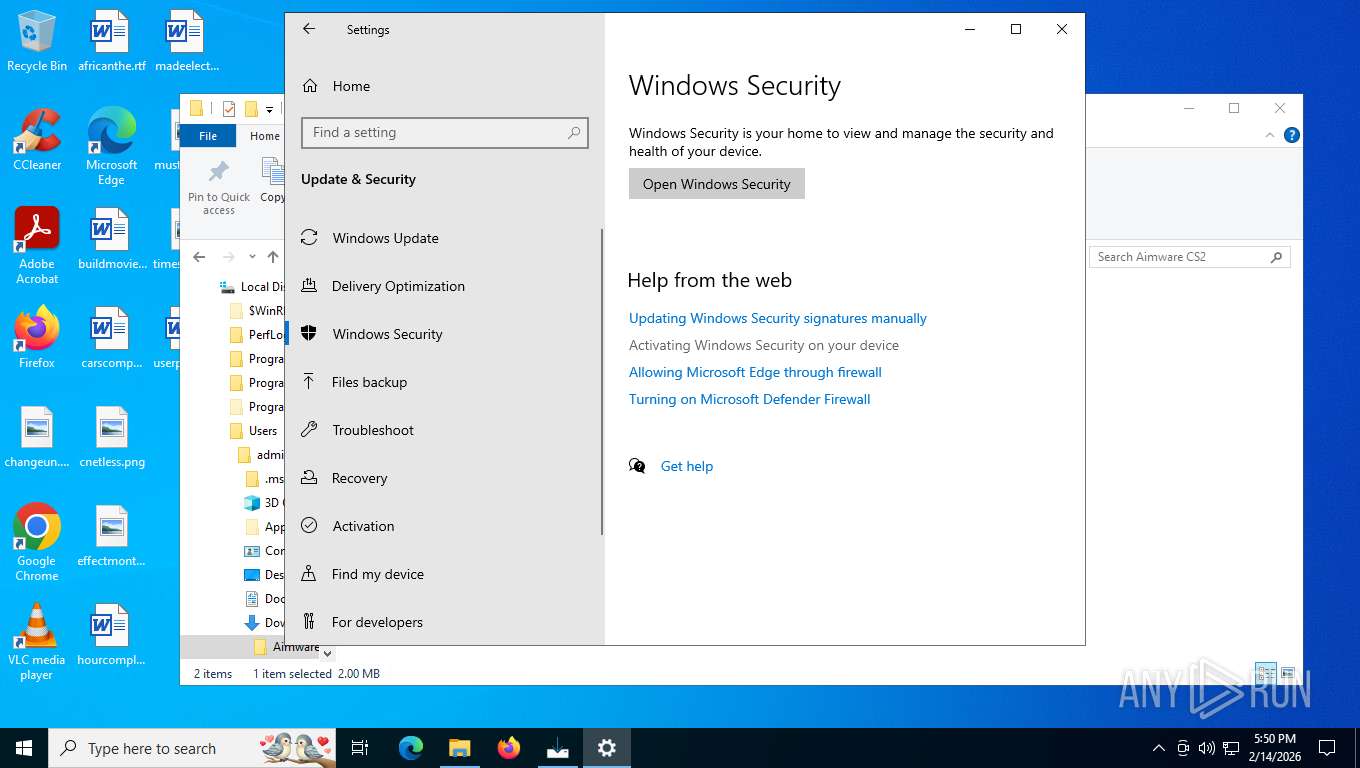Image resolution: width=1360 pixels, height=768 pixels.
Task: Open Activation settings page
Action: coord(363,526)
